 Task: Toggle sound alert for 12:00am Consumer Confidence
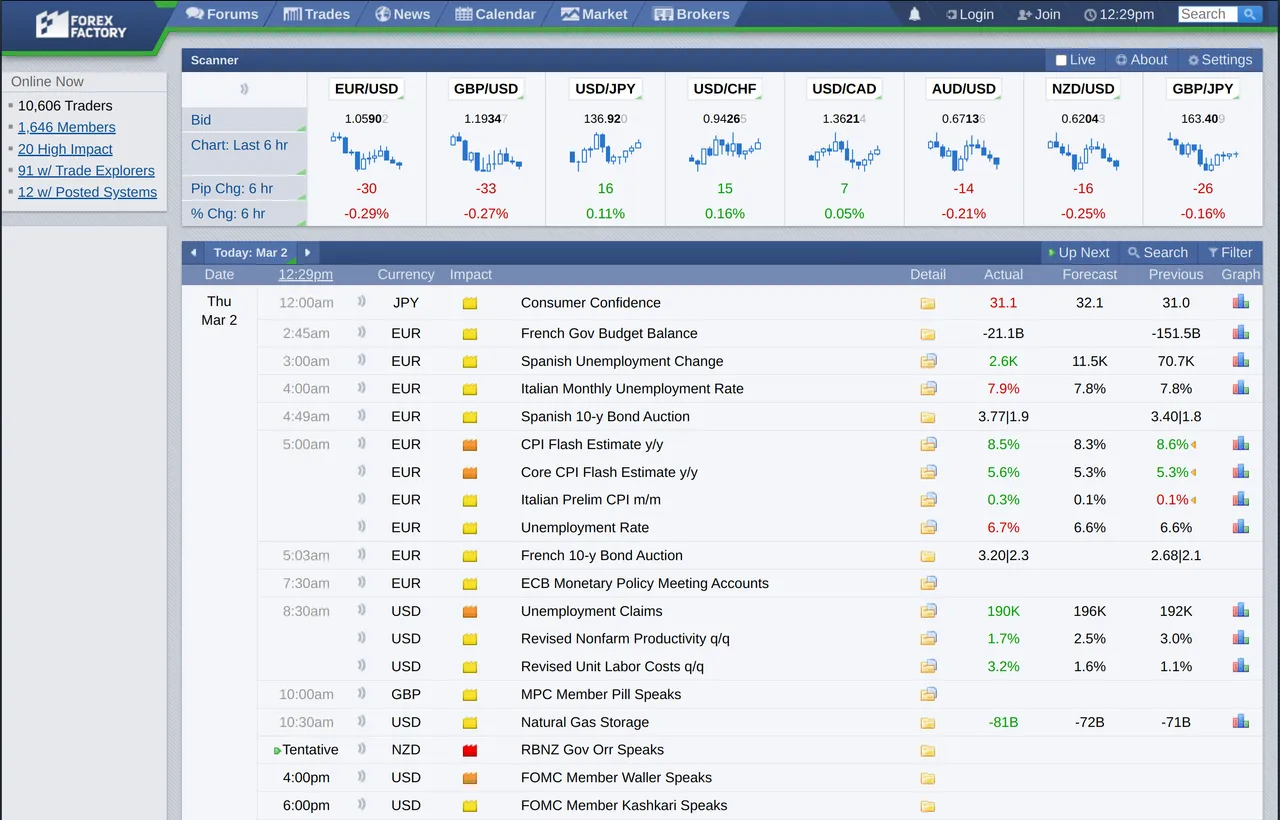tap(362, 302)
